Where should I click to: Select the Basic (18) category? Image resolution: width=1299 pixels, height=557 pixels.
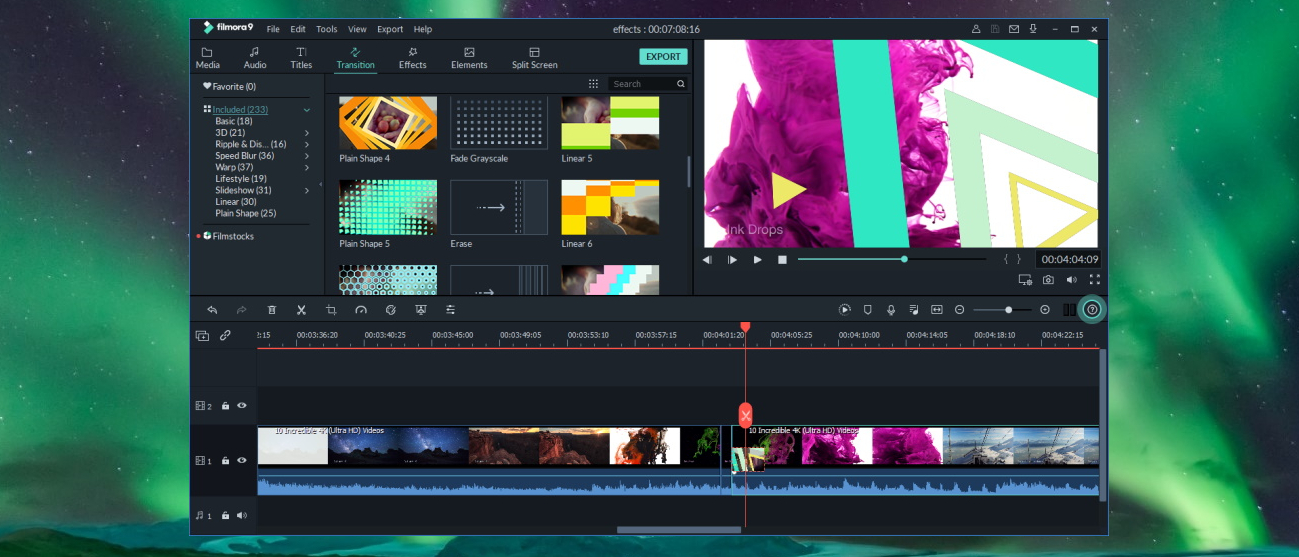234,122
